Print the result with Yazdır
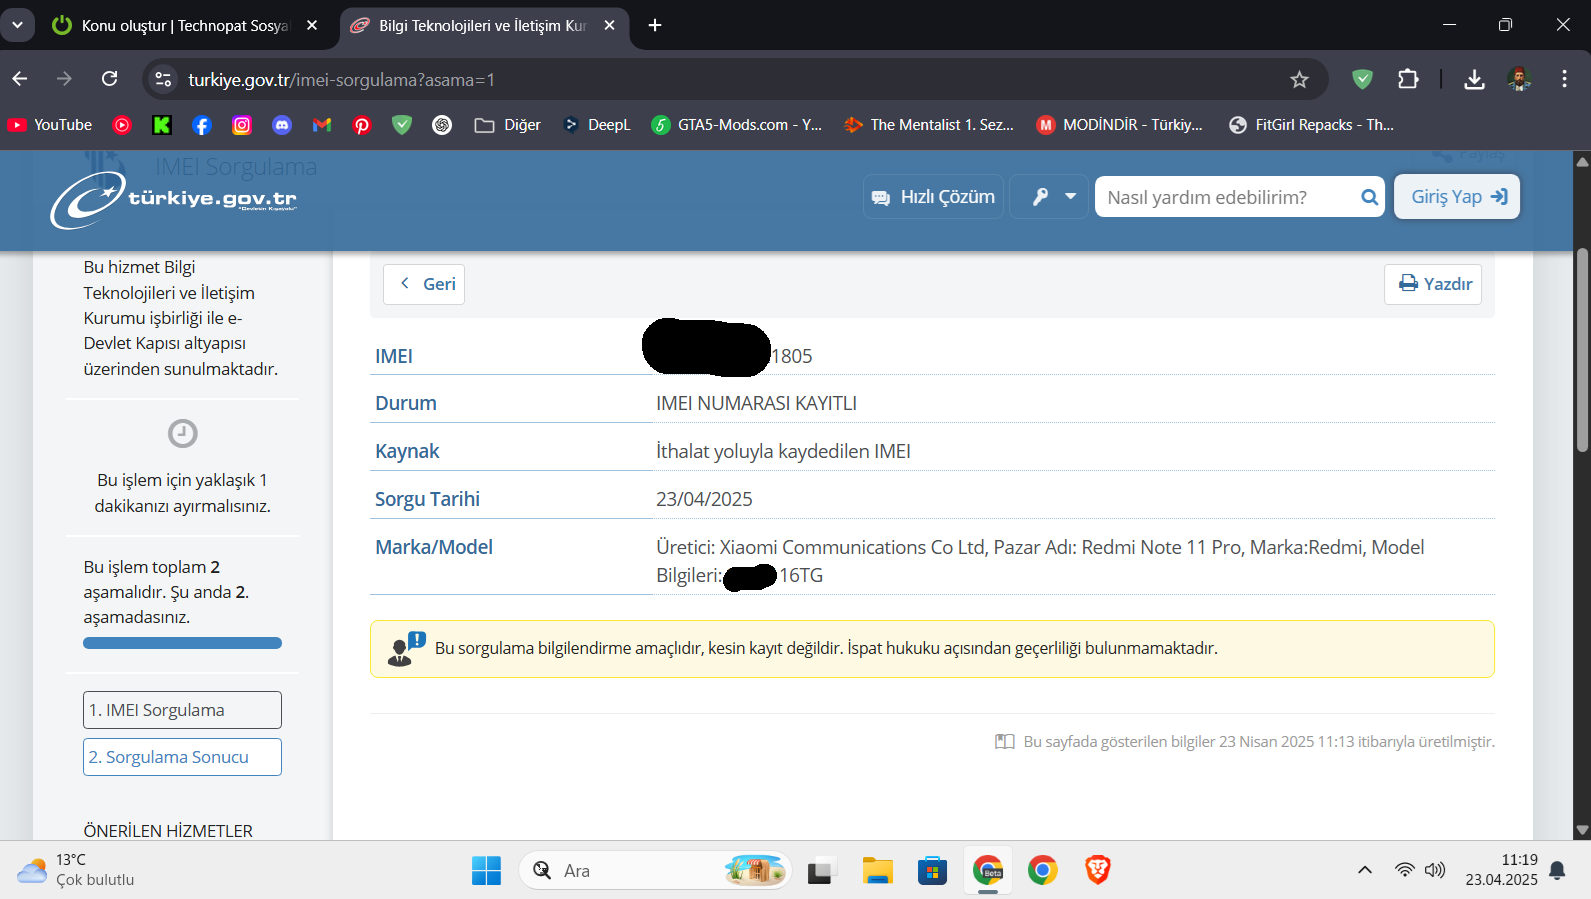 coord(1433,284)
